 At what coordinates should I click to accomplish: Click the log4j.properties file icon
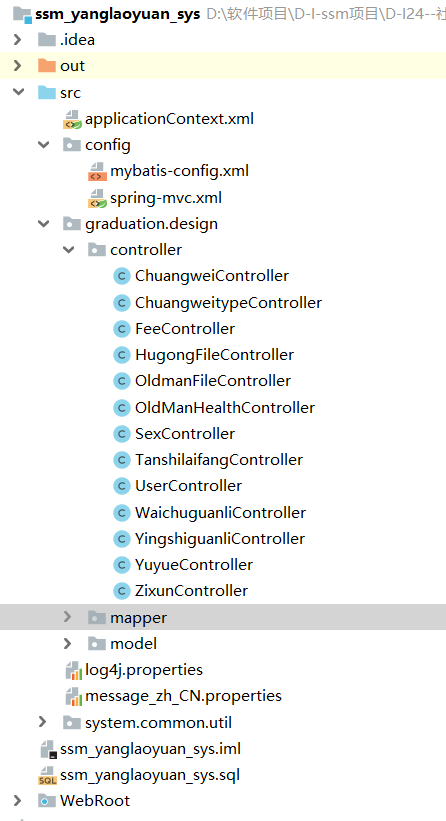point(73,670)
